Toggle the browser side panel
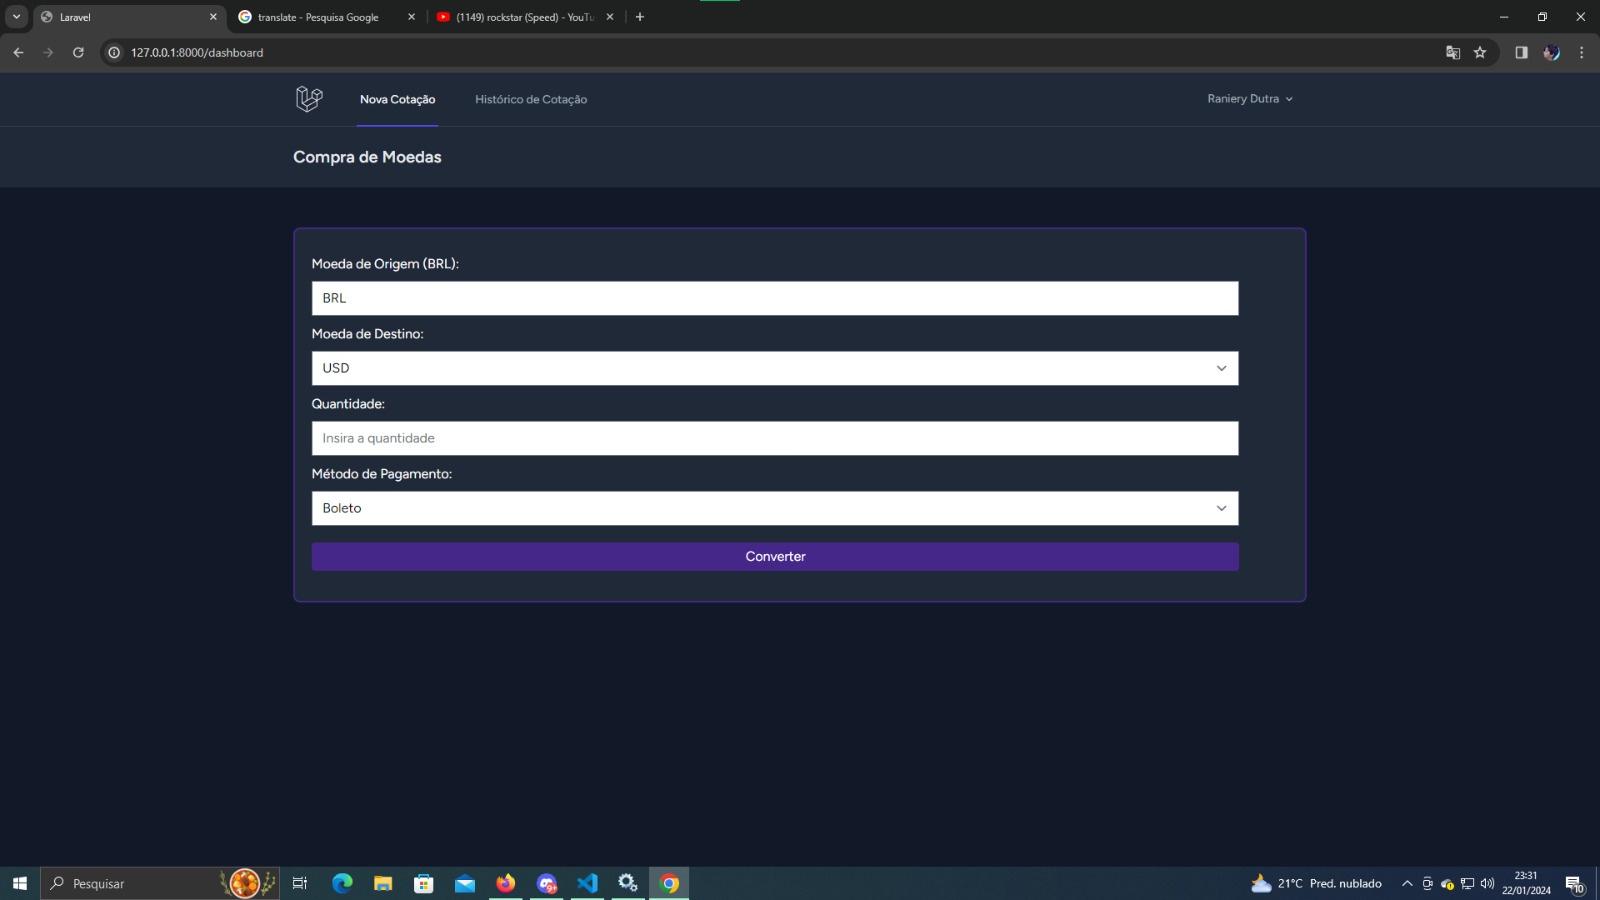 click(1521, 52)
